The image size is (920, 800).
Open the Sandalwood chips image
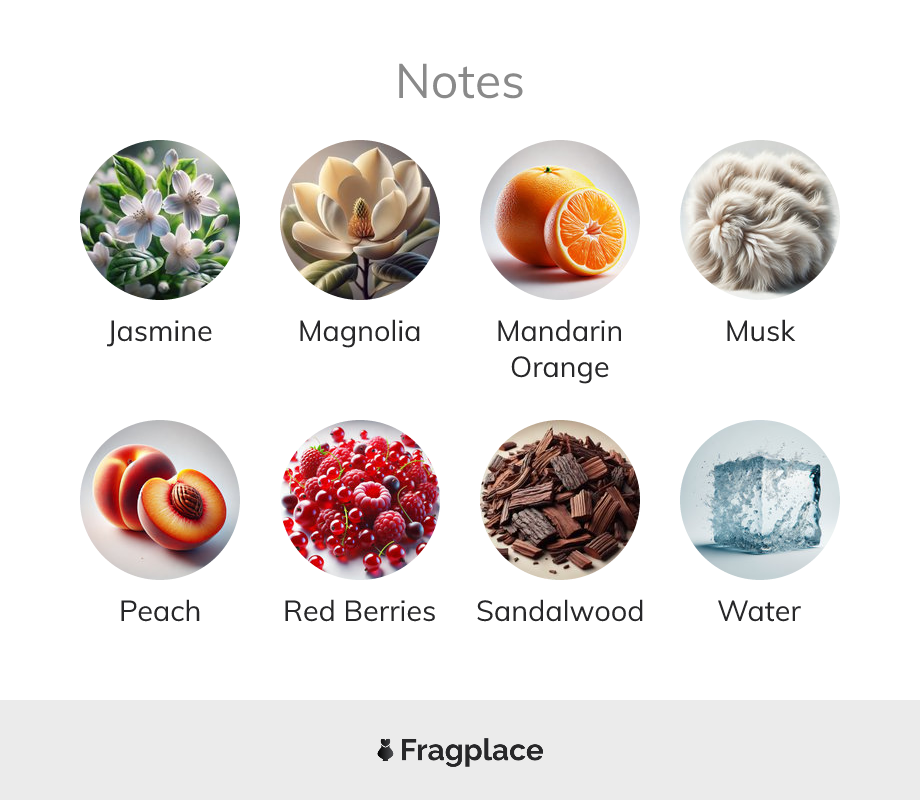560,499
